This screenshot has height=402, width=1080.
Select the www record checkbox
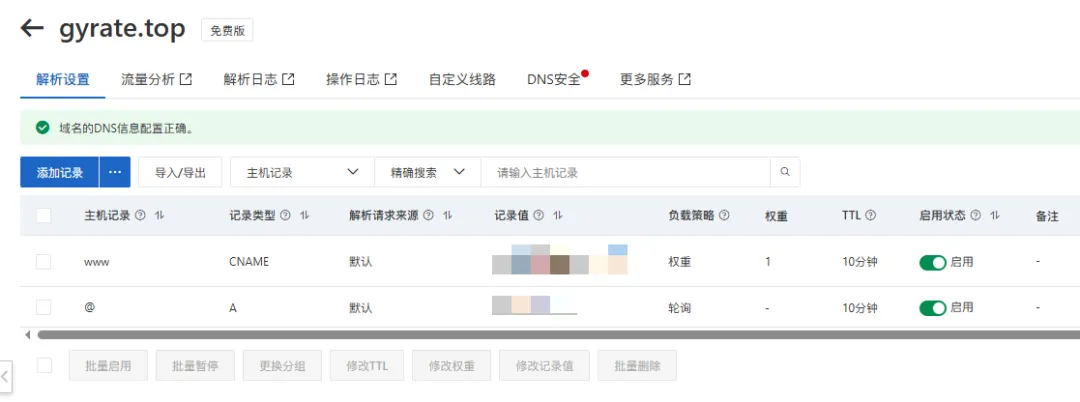[43, 262]
